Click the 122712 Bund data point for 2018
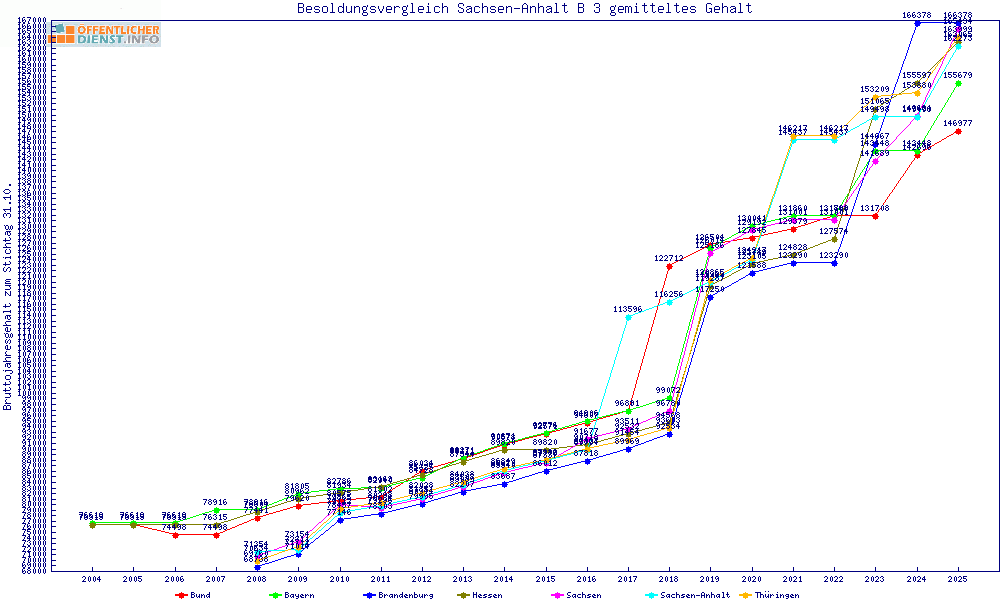 pos(669,266)
